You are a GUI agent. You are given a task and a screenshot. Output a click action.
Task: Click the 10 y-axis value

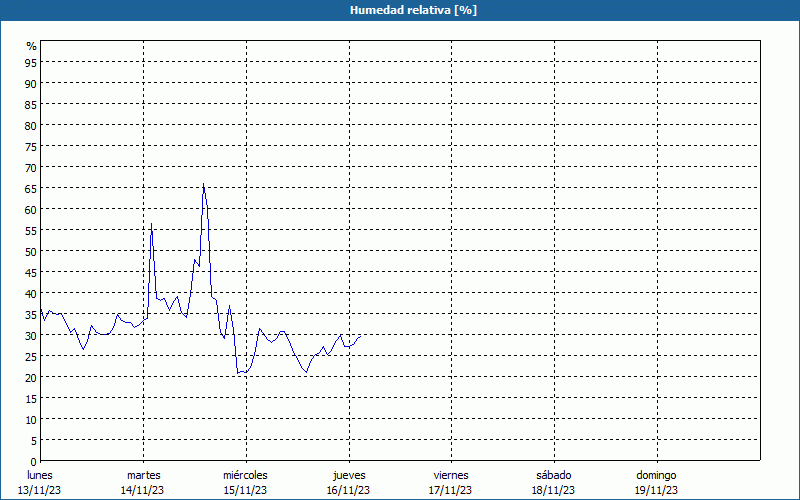click(x=31, y=420)
